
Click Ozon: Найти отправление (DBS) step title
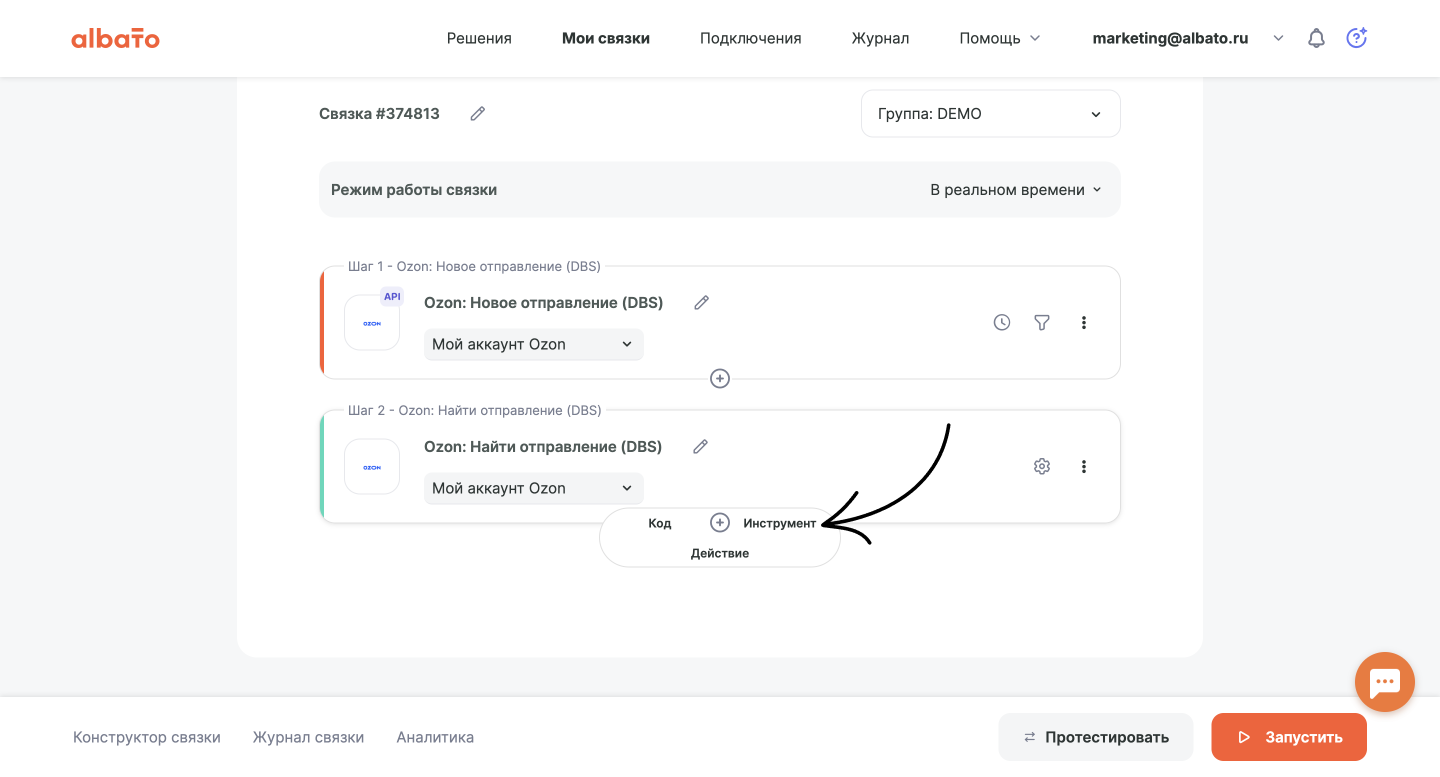(x=543, y=446)
